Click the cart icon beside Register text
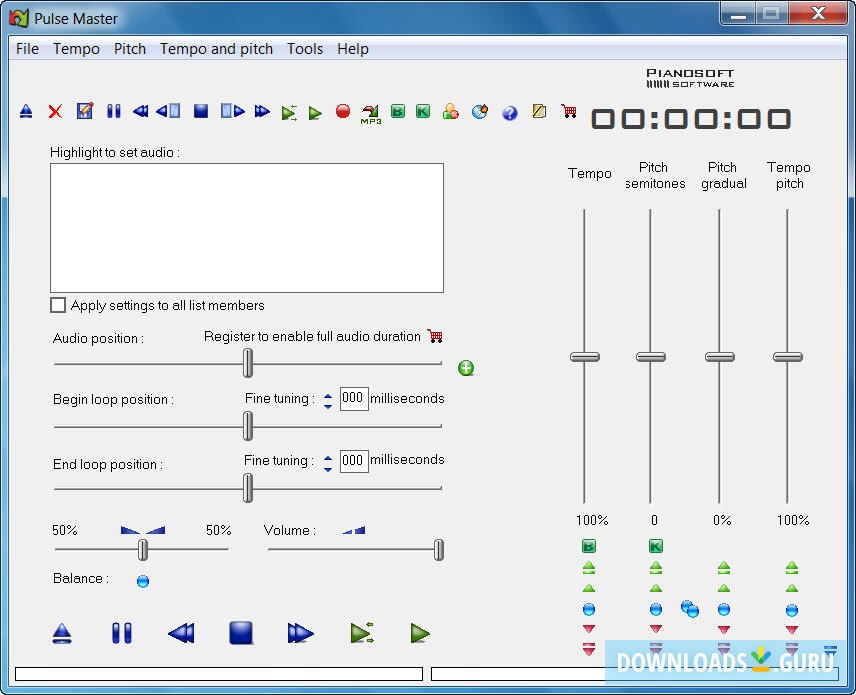This screenshot has width=856, height=695. pos(435,336)
